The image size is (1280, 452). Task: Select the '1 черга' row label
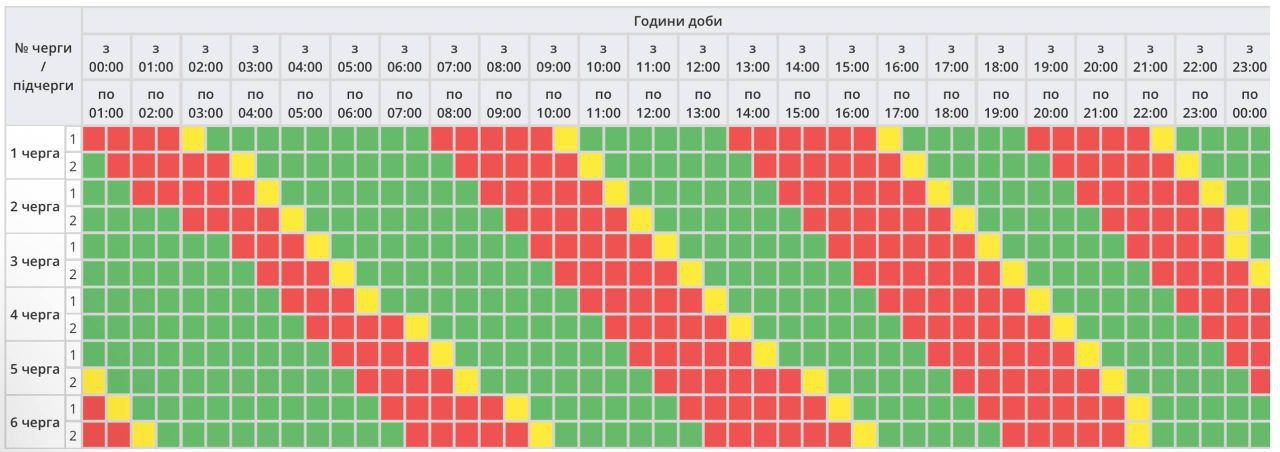(34, 153)
